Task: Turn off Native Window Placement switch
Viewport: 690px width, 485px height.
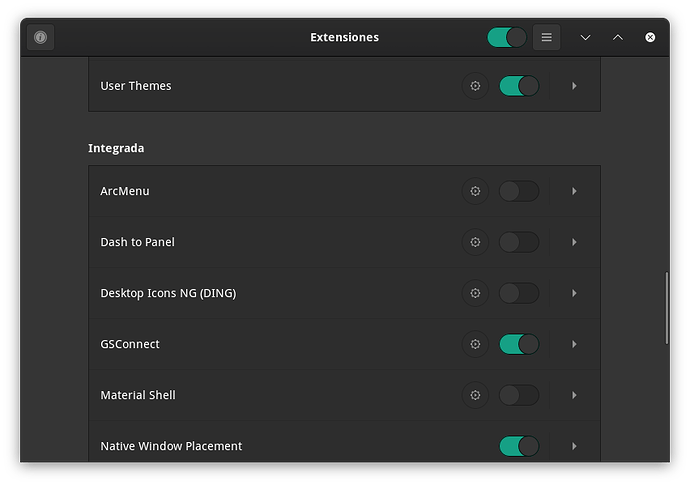Action: (x=519, y=446)
